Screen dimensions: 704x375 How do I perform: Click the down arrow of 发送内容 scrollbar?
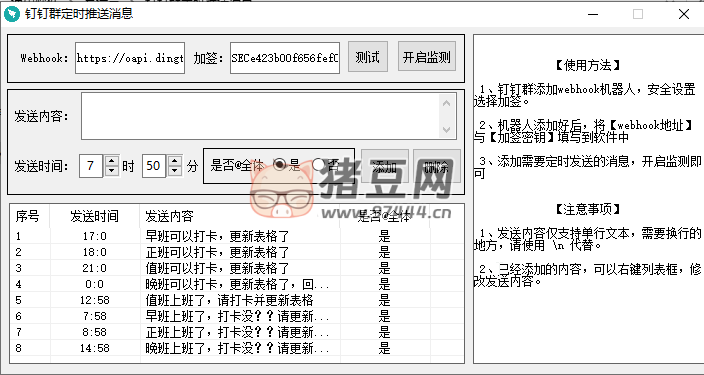(446, 130)
